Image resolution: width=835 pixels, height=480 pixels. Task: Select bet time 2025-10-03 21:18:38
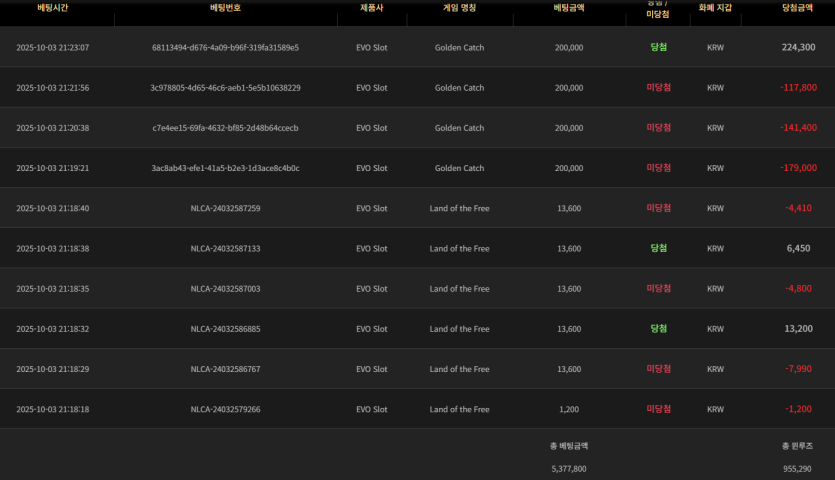click(x=53, y=248)
